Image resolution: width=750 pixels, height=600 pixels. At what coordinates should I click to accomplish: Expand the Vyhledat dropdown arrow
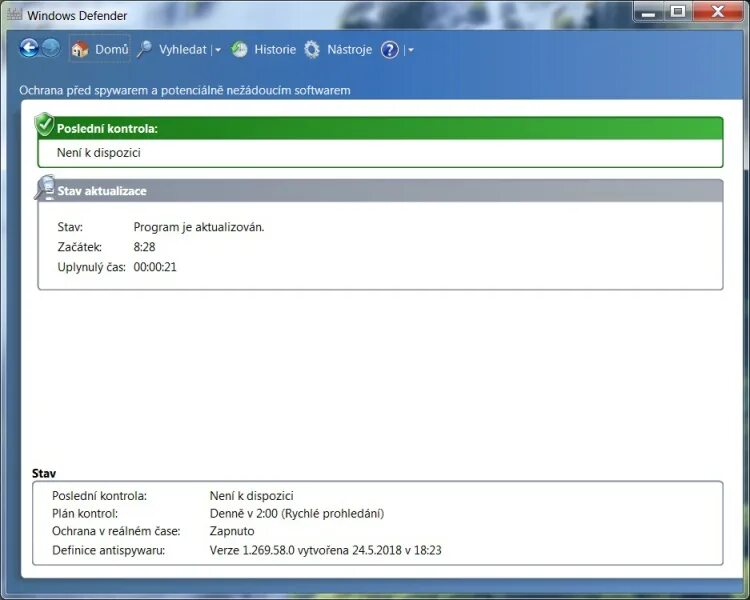[x=218, y=50]
